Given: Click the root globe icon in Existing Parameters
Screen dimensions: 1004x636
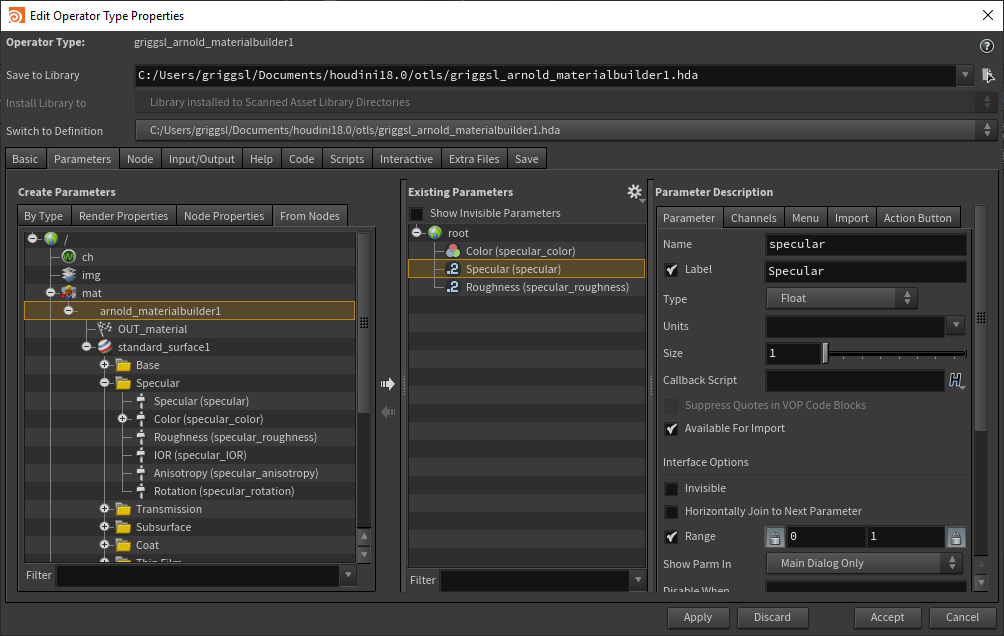Looking at the screenshot, I should point(435,232).
